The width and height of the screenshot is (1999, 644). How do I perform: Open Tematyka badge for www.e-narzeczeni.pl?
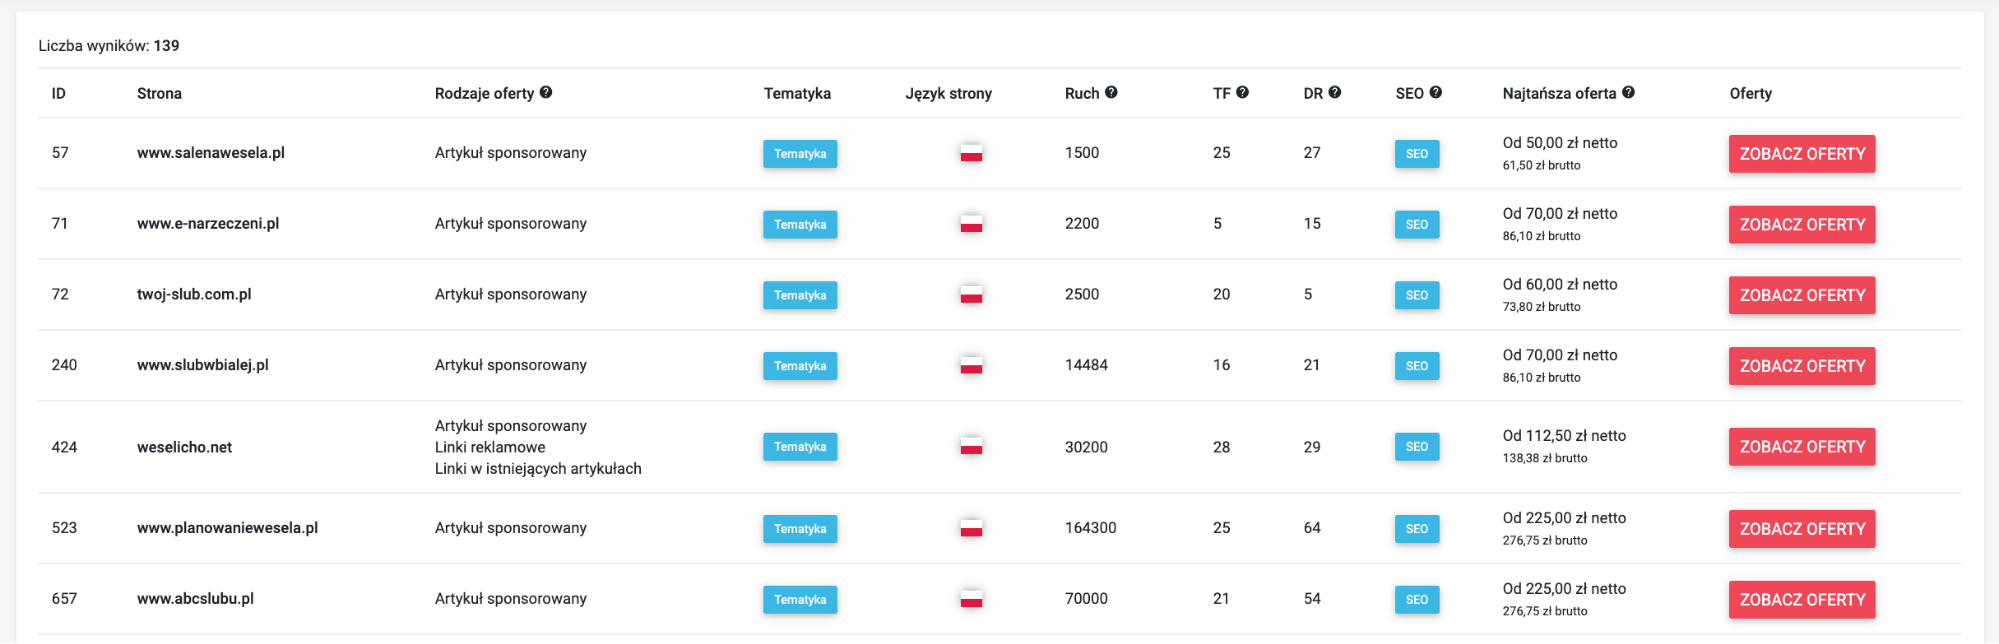(800, 225)
